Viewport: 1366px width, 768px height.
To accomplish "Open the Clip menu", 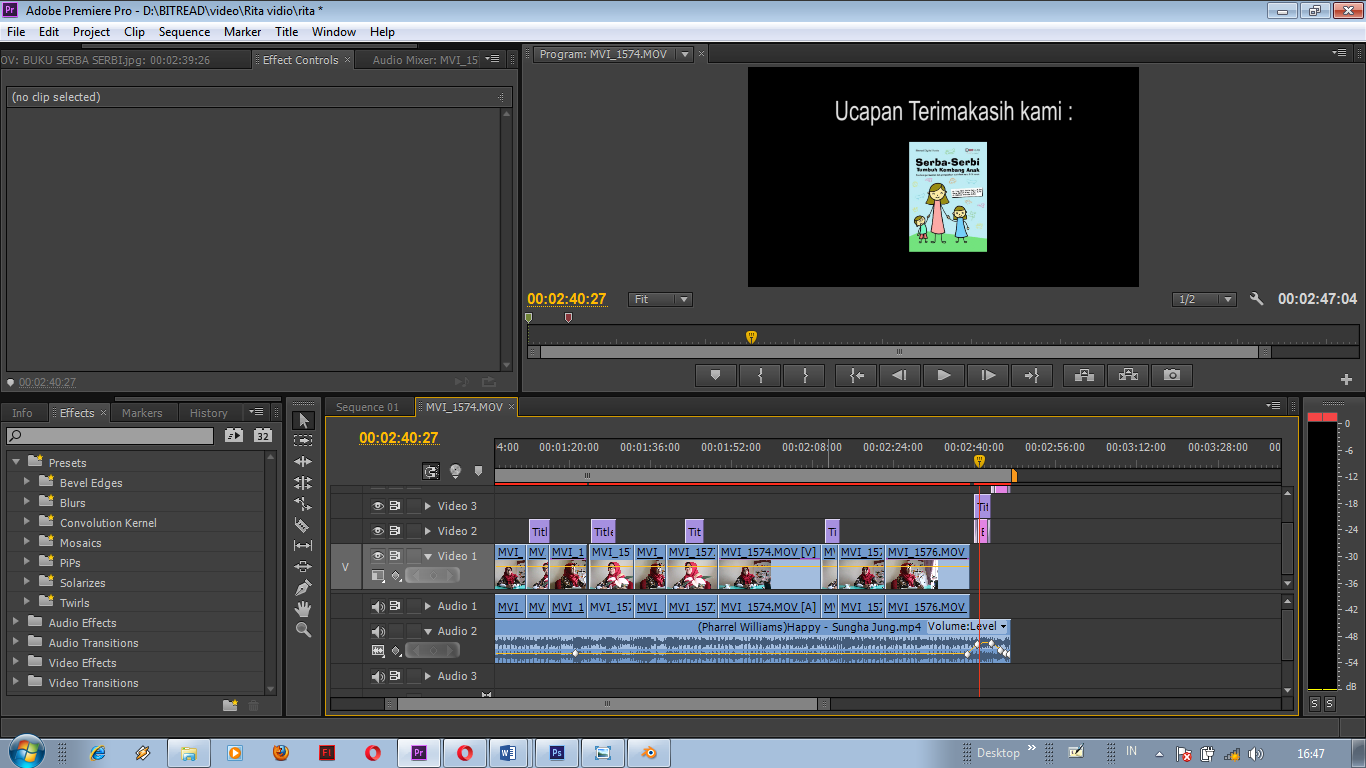I will (134, 32).
